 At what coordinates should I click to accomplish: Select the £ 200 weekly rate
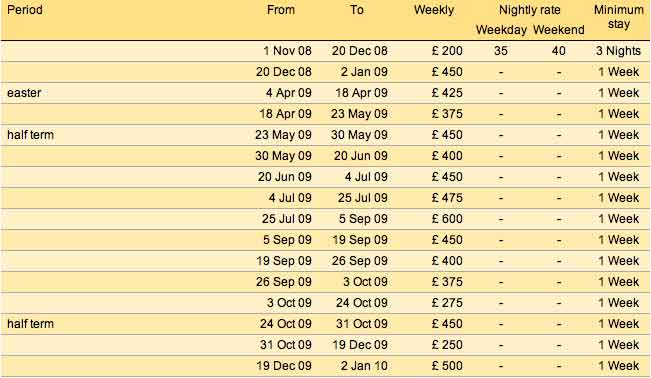click(447, 51)
